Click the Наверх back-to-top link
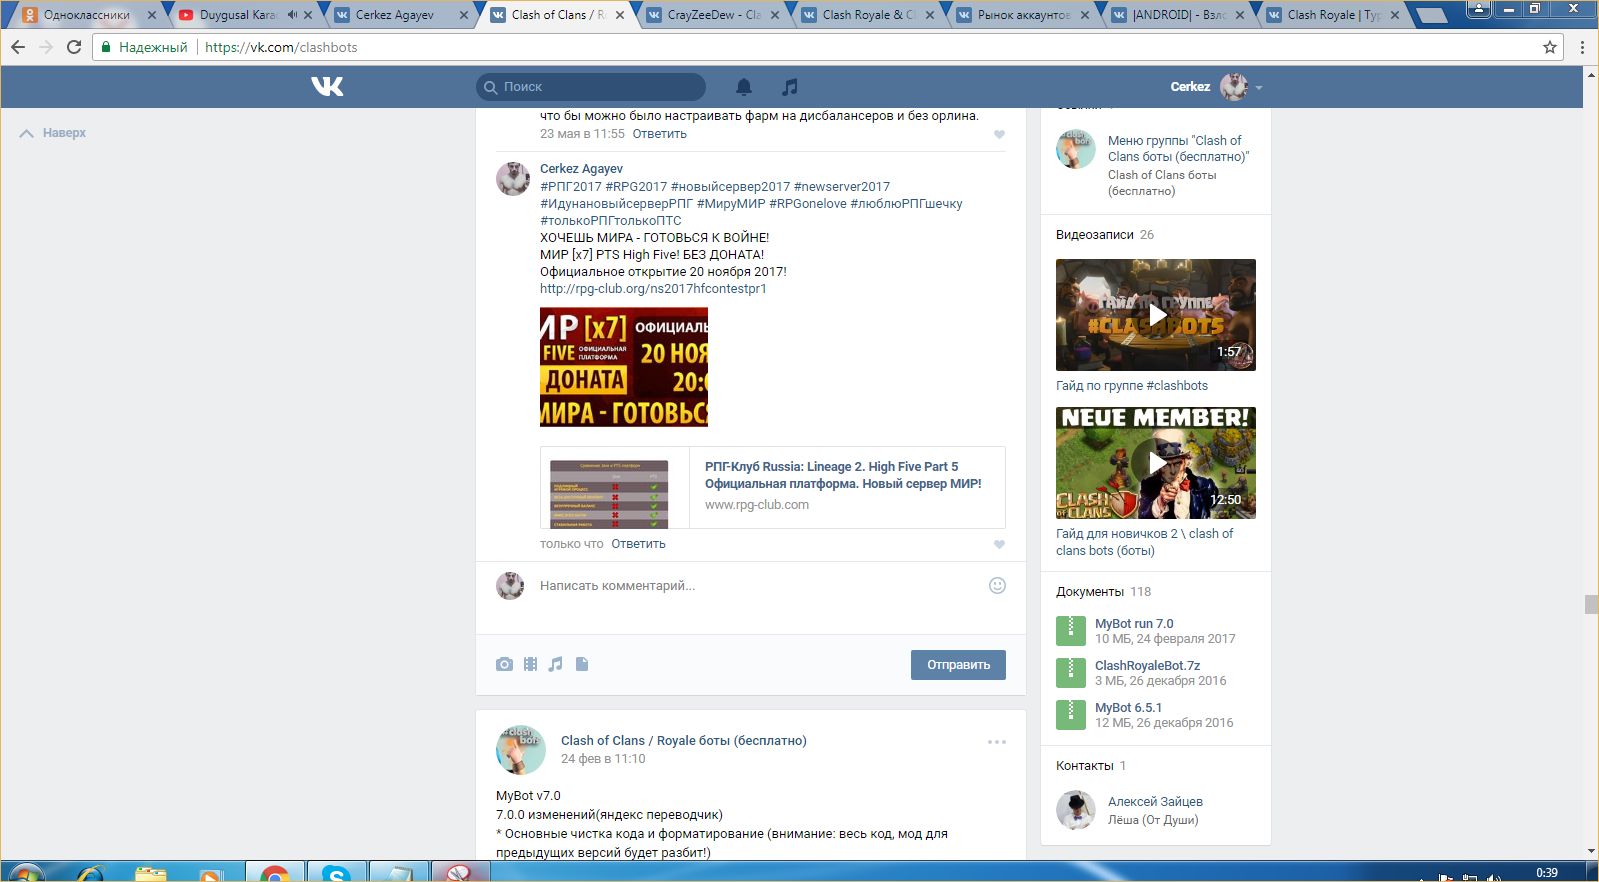The height and width of the screenshot is (882, 1599). 53,133
